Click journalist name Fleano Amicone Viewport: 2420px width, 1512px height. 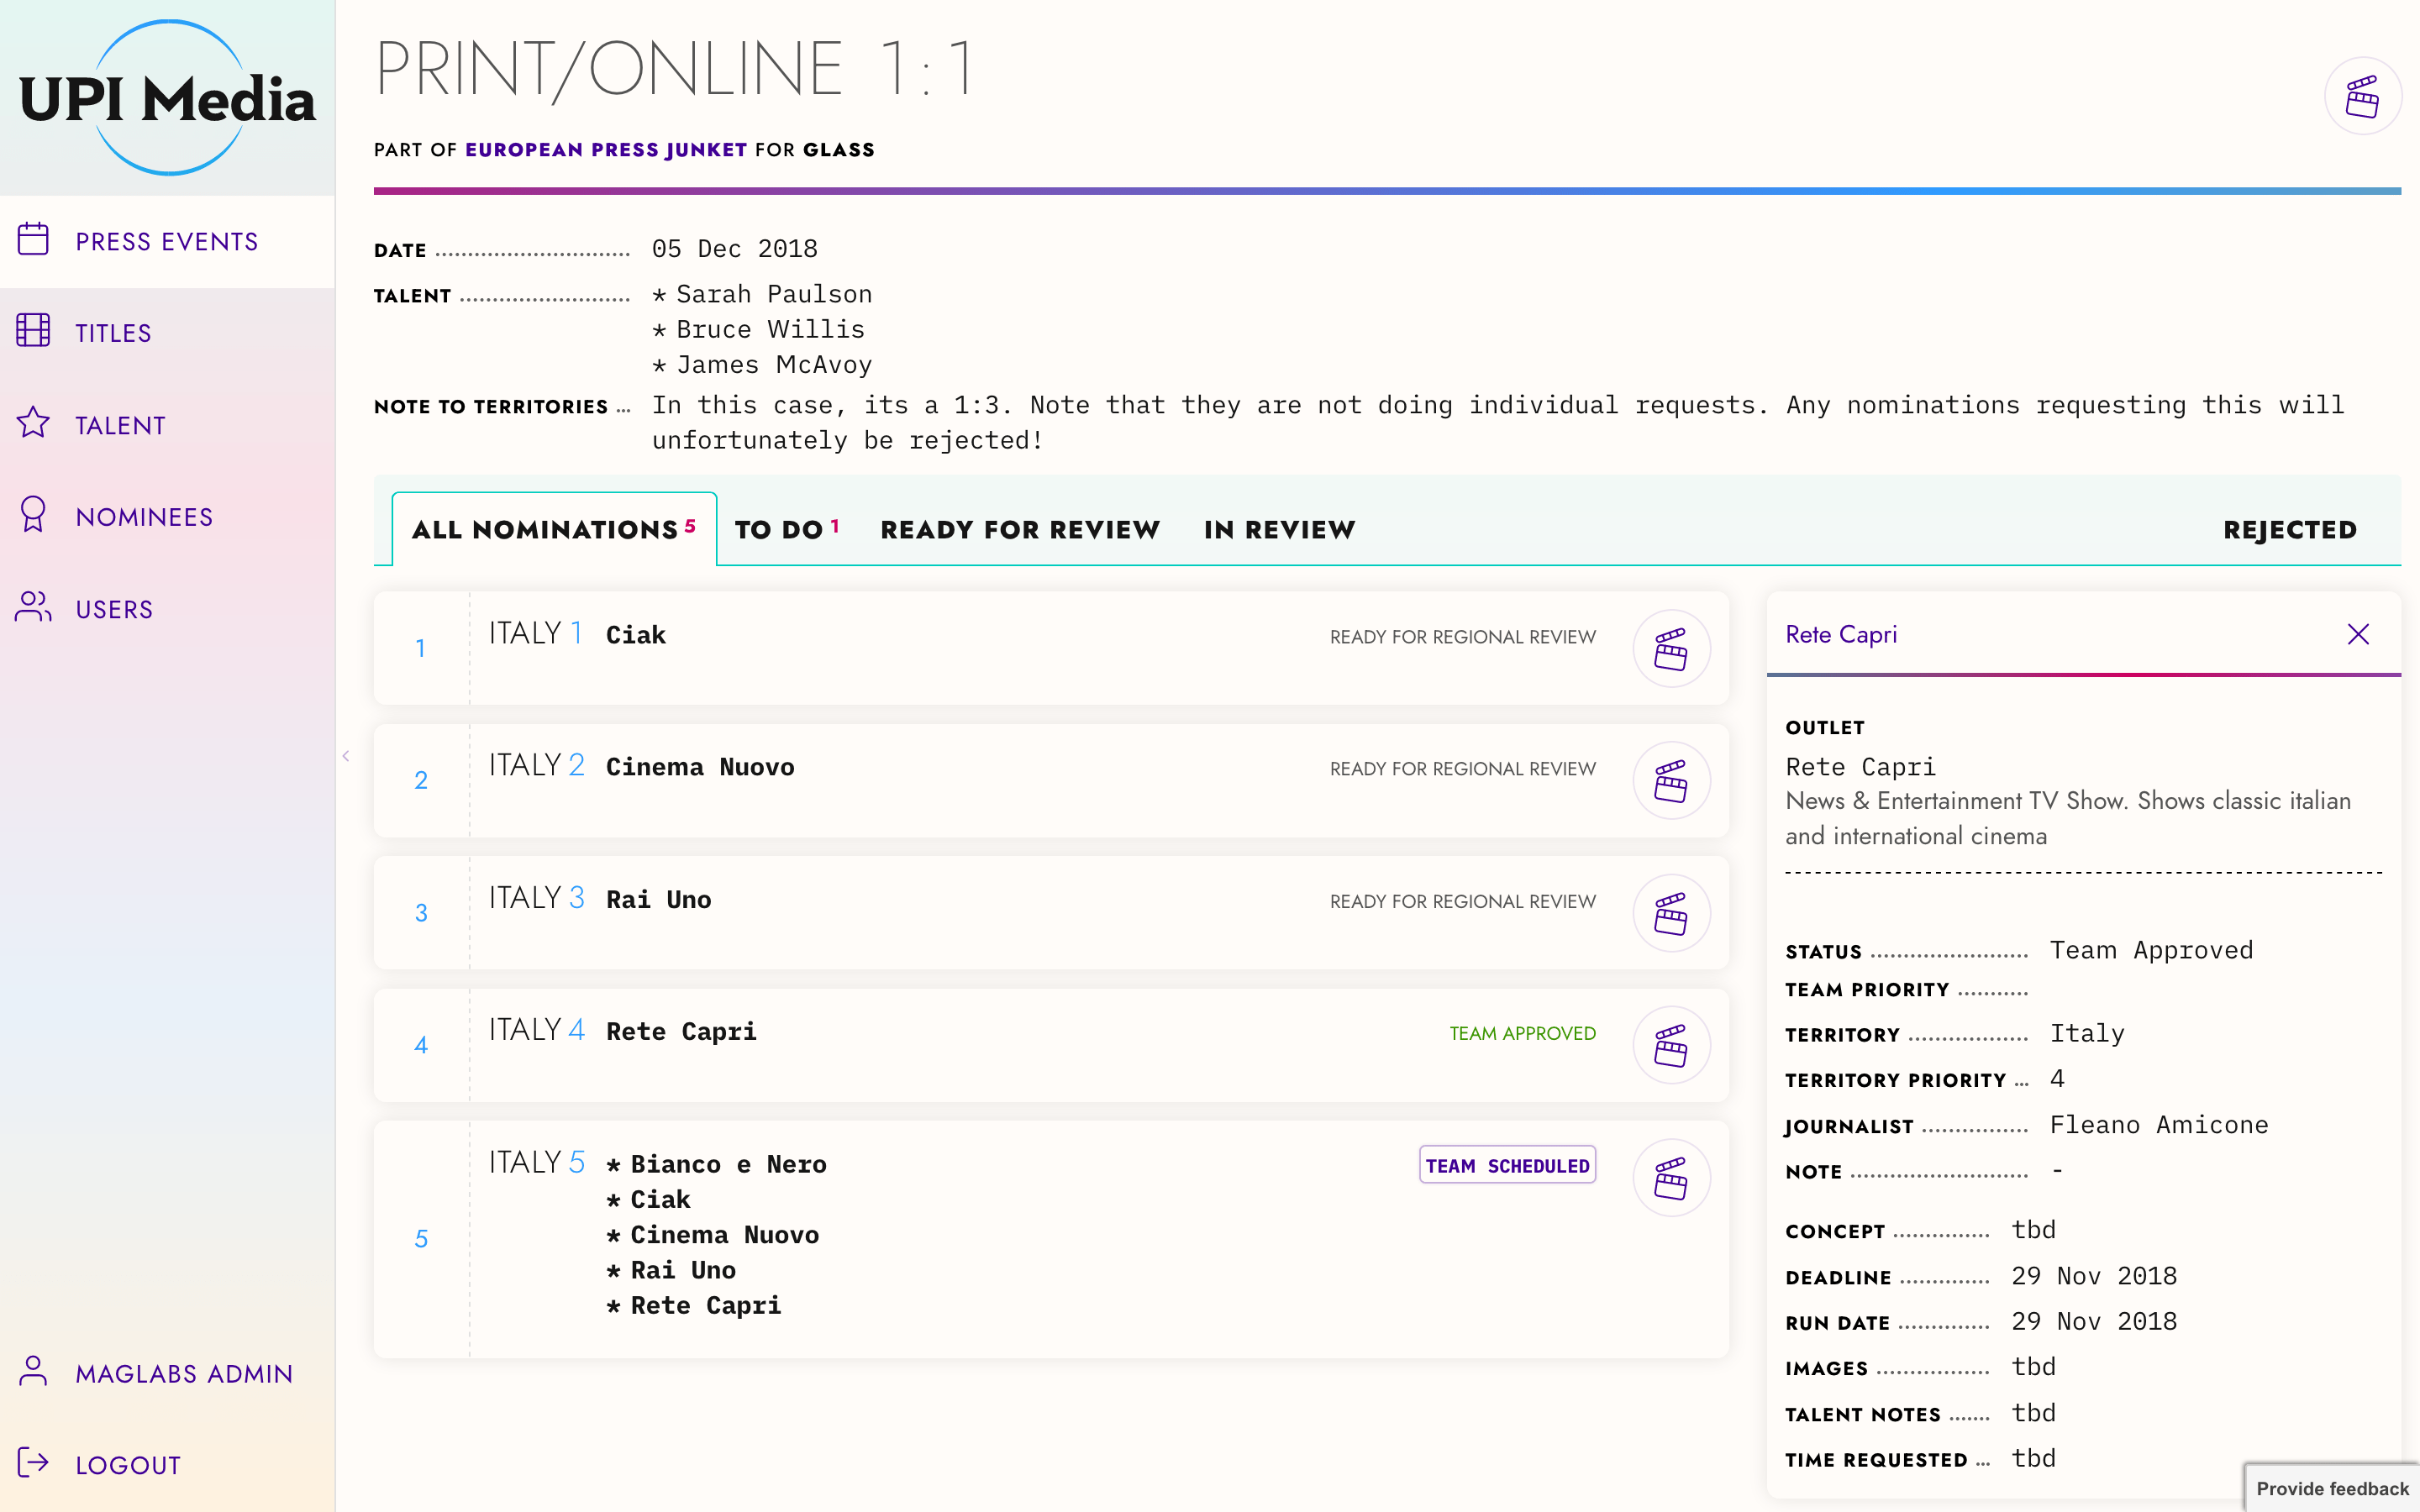coord(2159,1125)
